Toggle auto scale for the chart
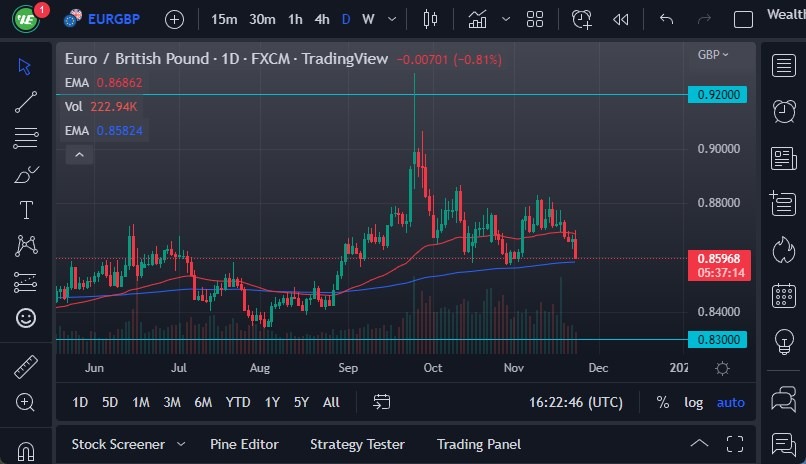This screenshot has width=806, height=464. pos(730,402)
